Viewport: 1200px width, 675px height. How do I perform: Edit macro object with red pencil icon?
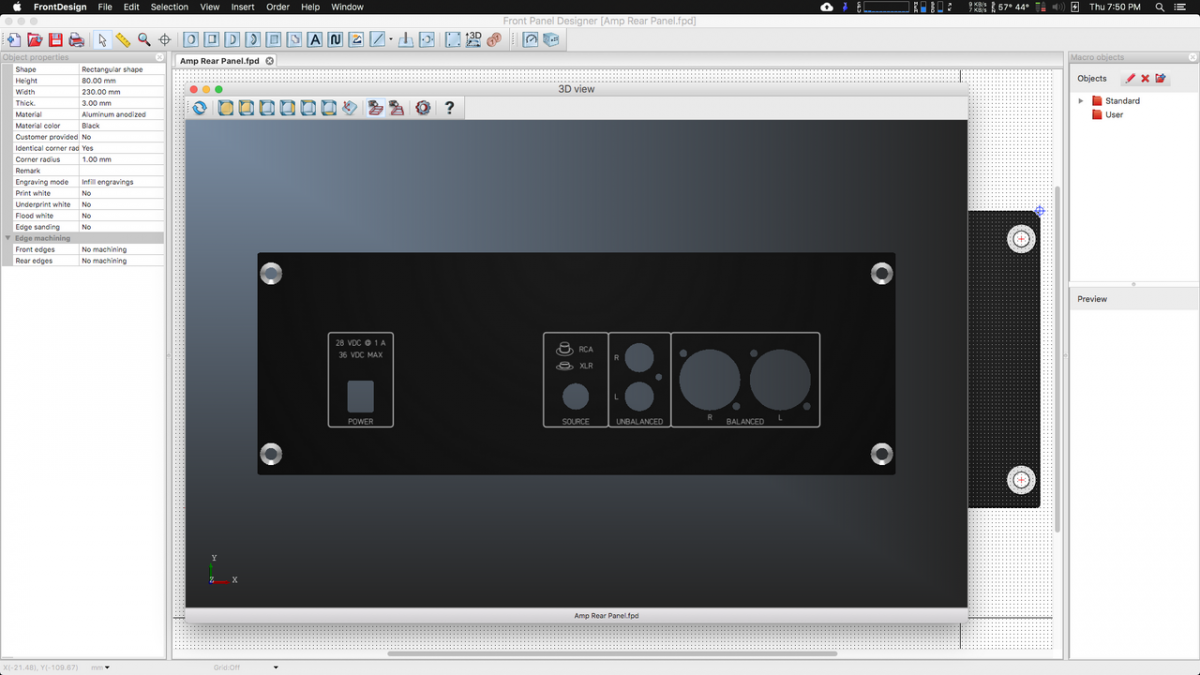pos(1130,78)
